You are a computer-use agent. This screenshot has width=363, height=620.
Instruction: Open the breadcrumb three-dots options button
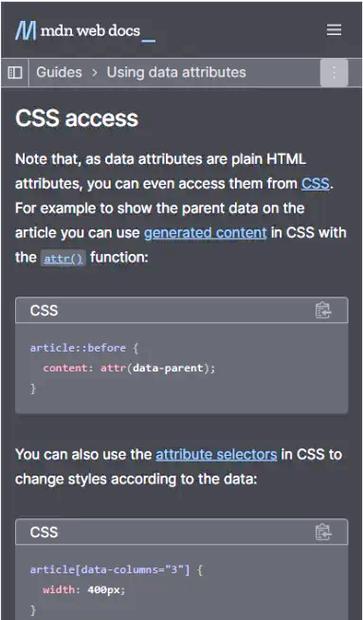pos(334,73)
